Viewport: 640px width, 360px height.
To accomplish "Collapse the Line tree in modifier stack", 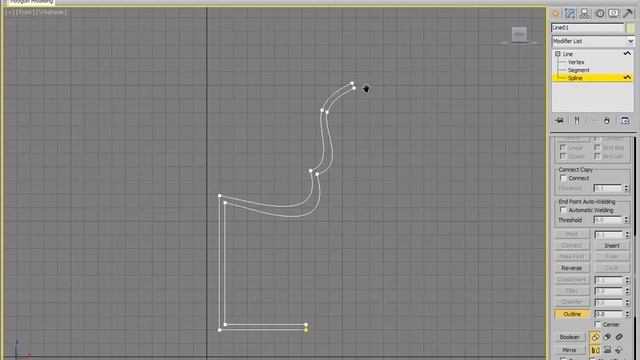I will tap(558, 54).
